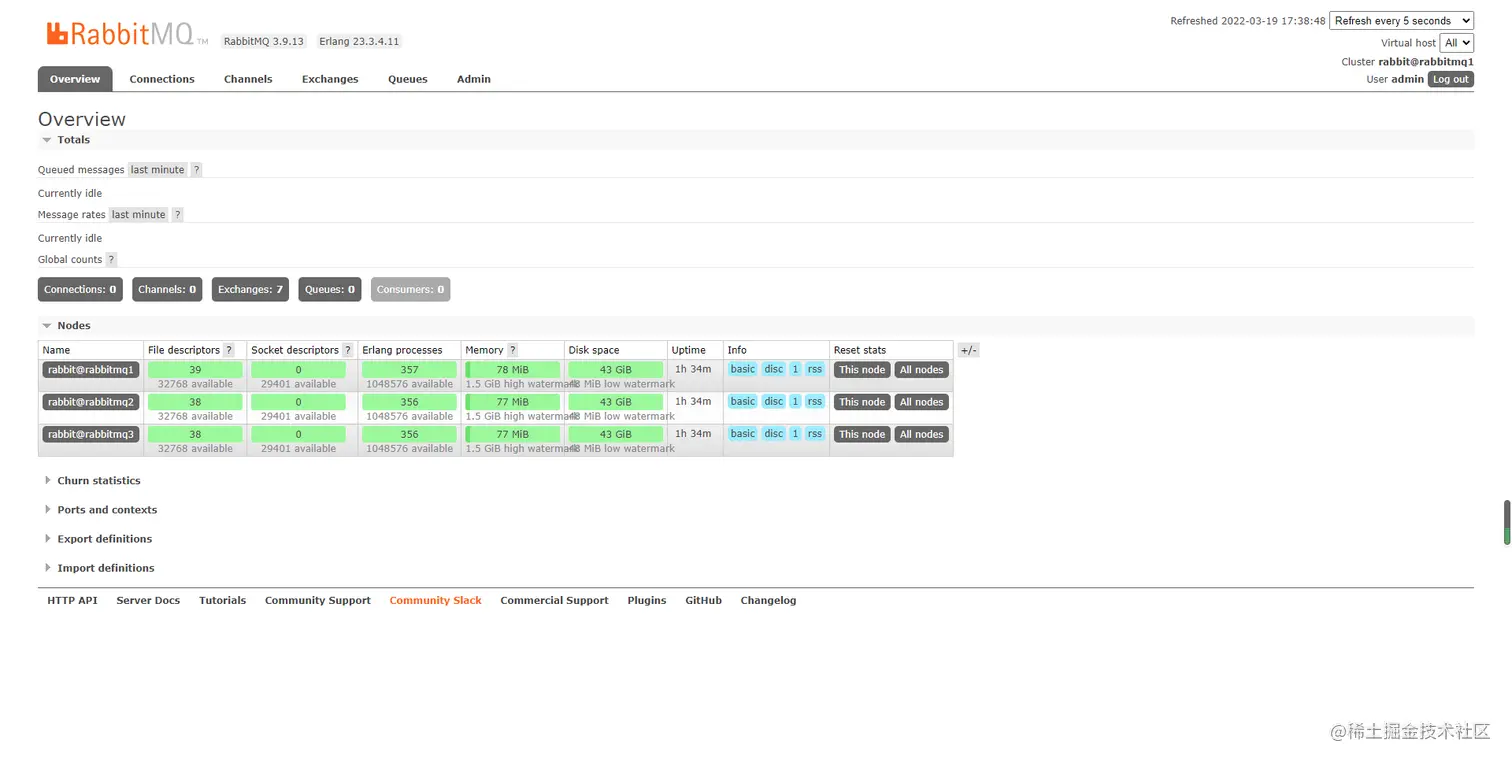Click the Queues: 0 count button
1512x763 pixels.
[x=330, y=290]
